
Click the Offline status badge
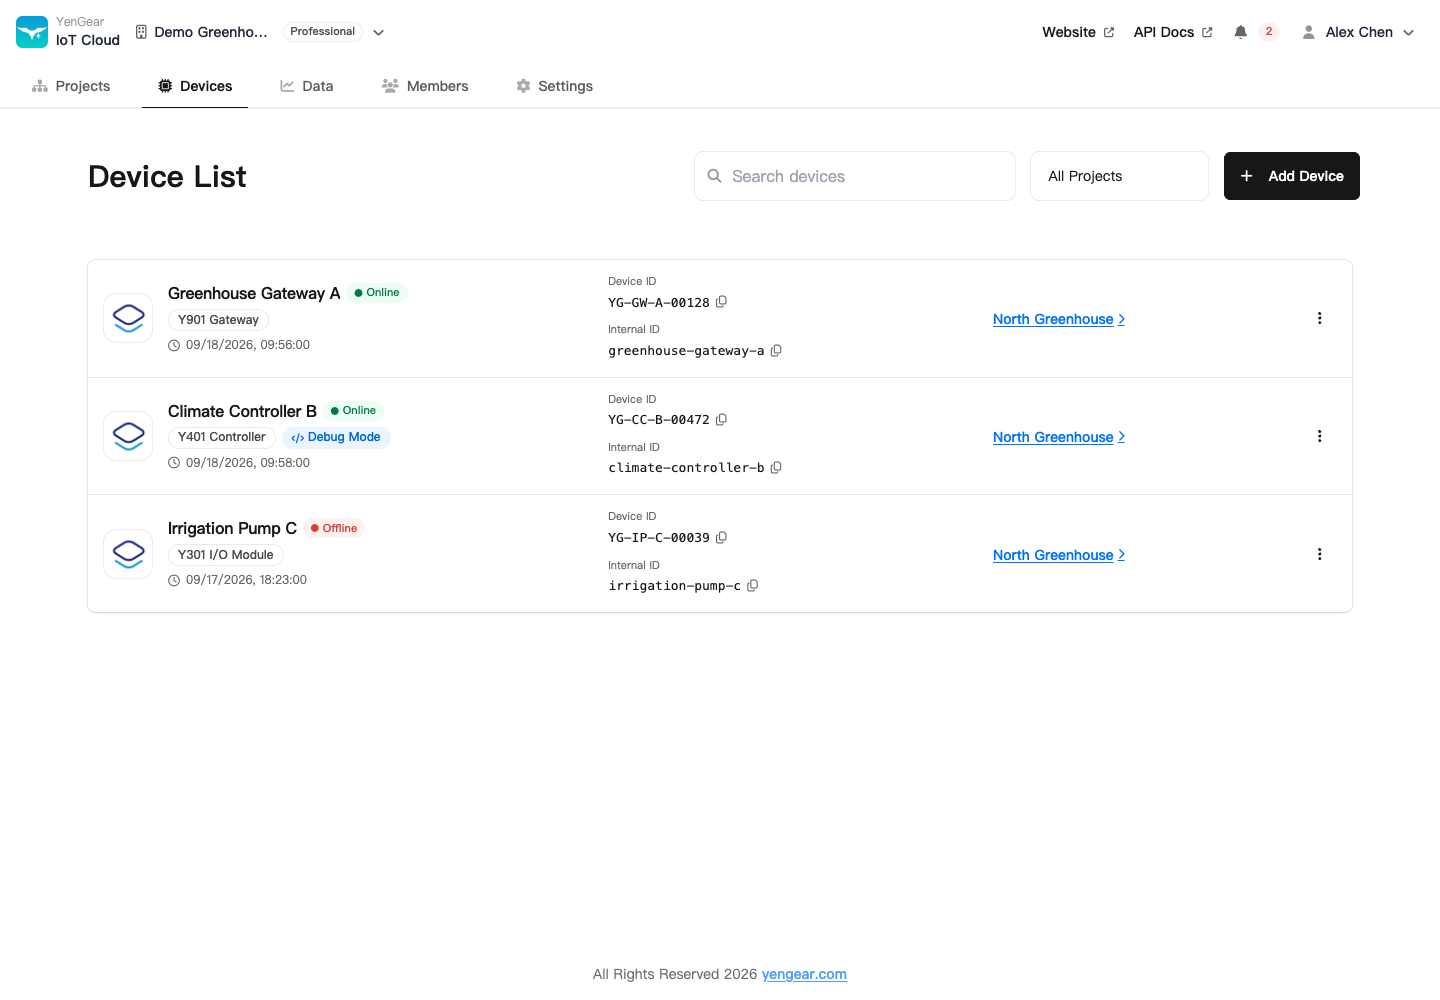(334, 528)
